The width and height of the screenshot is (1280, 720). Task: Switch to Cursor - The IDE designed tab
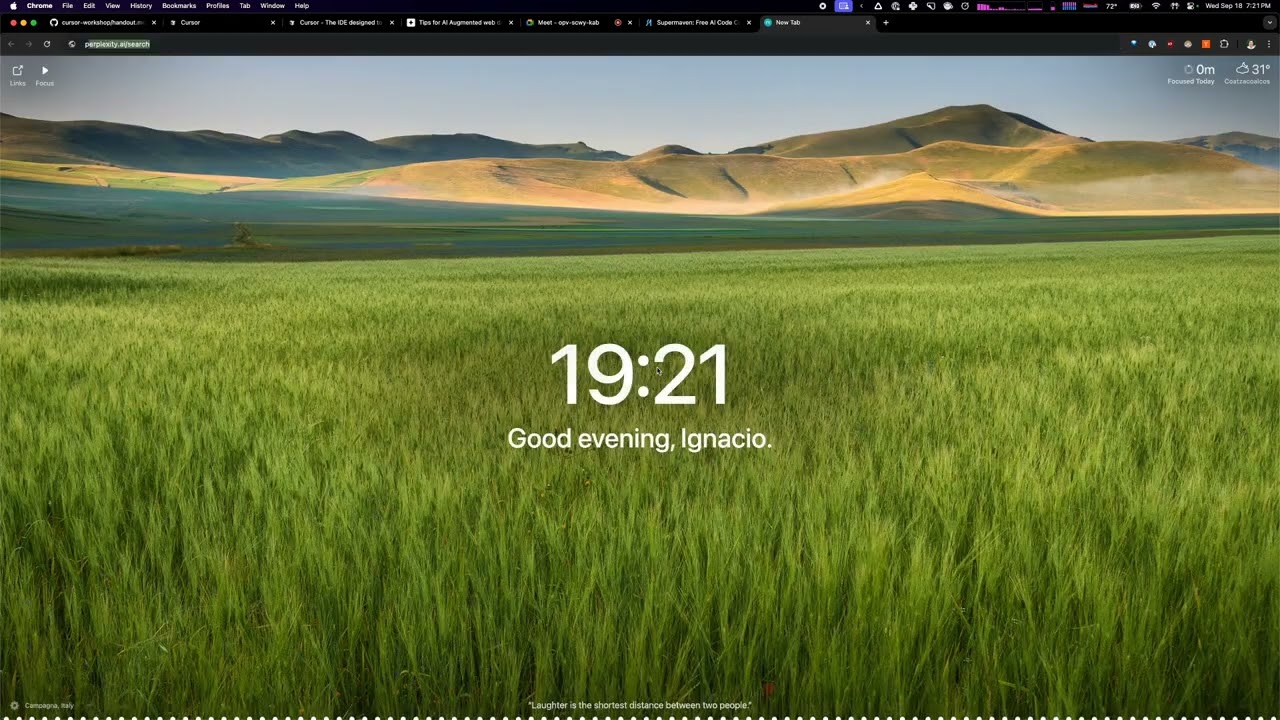point(340,22)
